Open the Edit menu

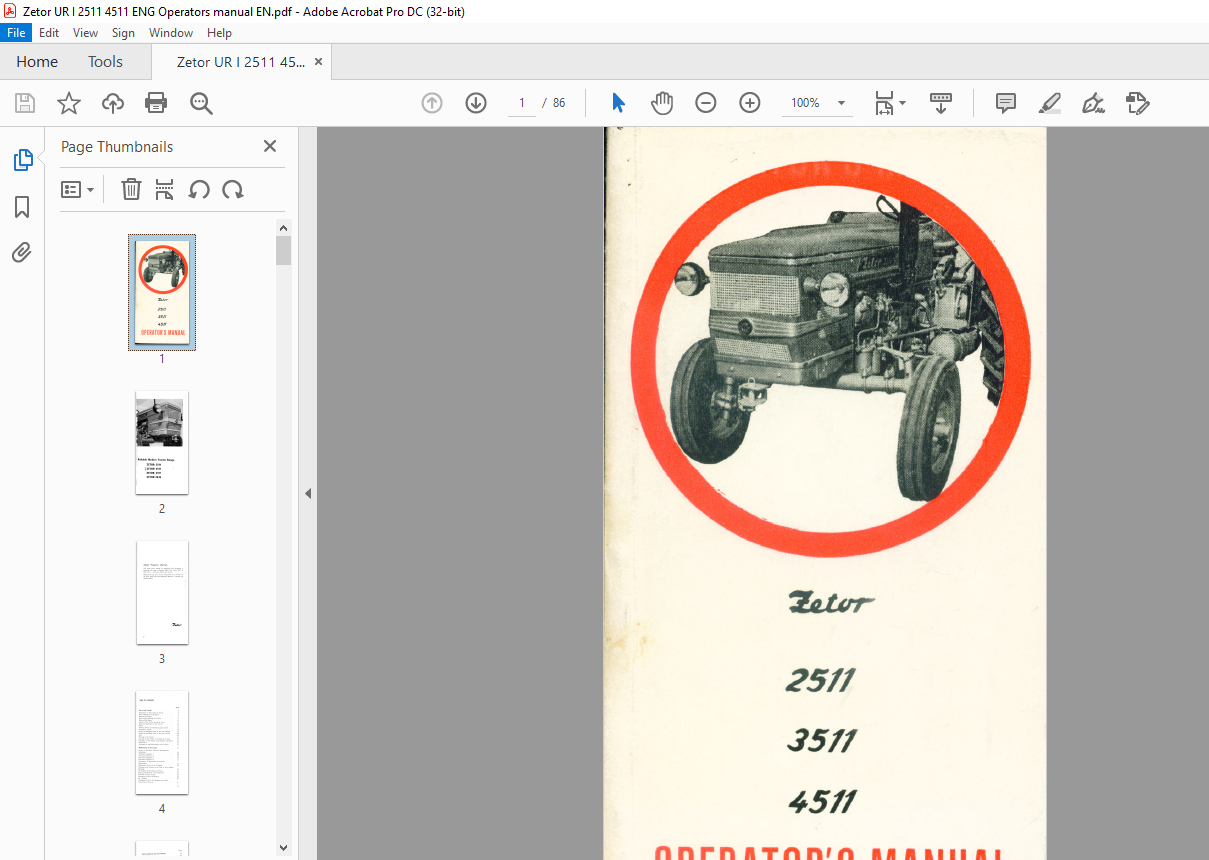(x=49, y=33)
